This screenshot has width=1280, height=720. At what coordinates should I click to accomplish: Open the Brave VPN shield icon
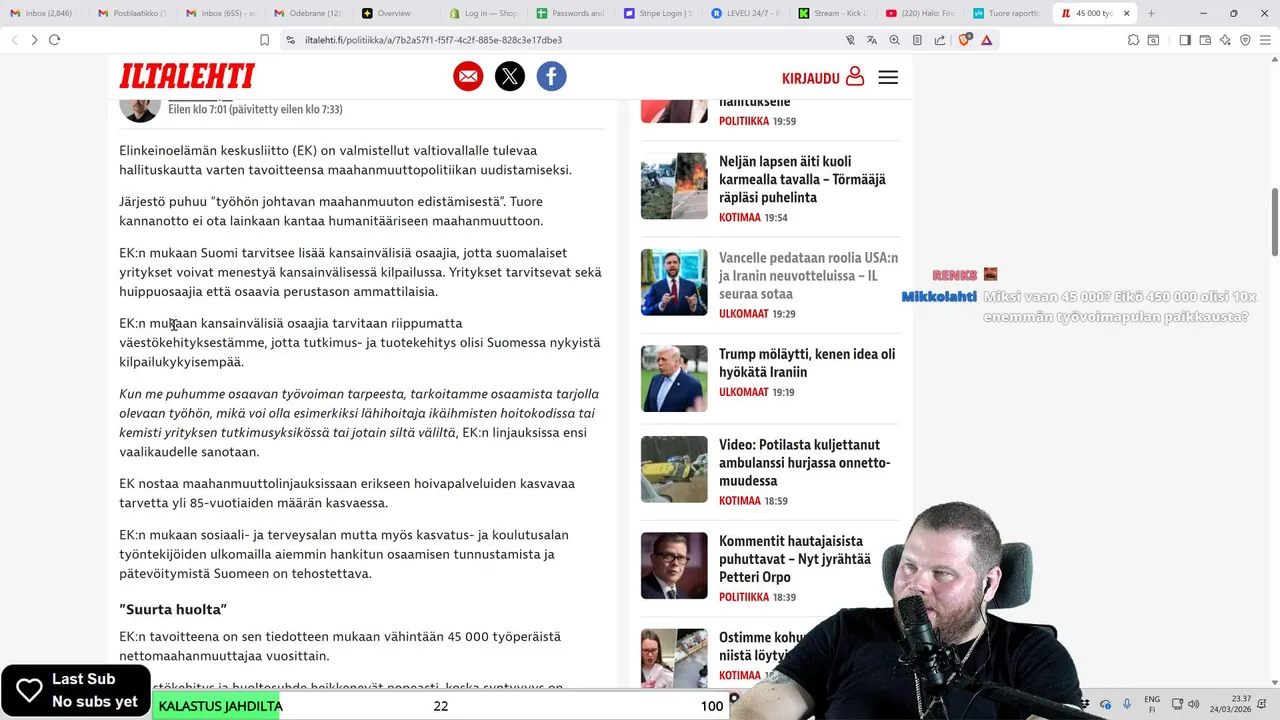click(1245, 40)
